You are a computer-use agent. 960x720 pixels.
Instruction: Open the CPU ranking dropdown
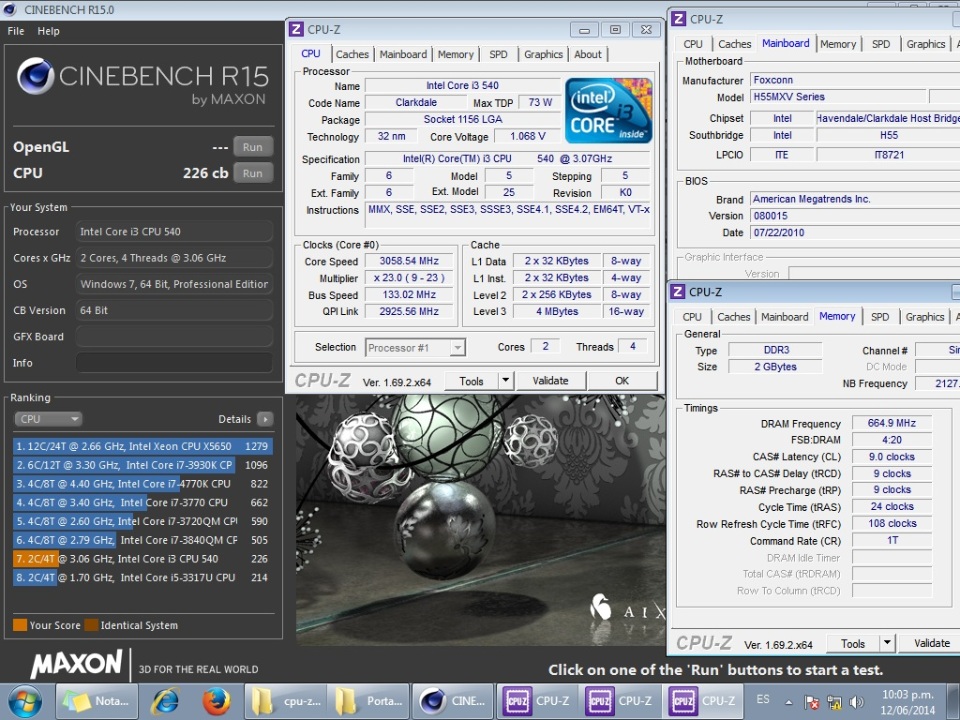pos(48,419)
